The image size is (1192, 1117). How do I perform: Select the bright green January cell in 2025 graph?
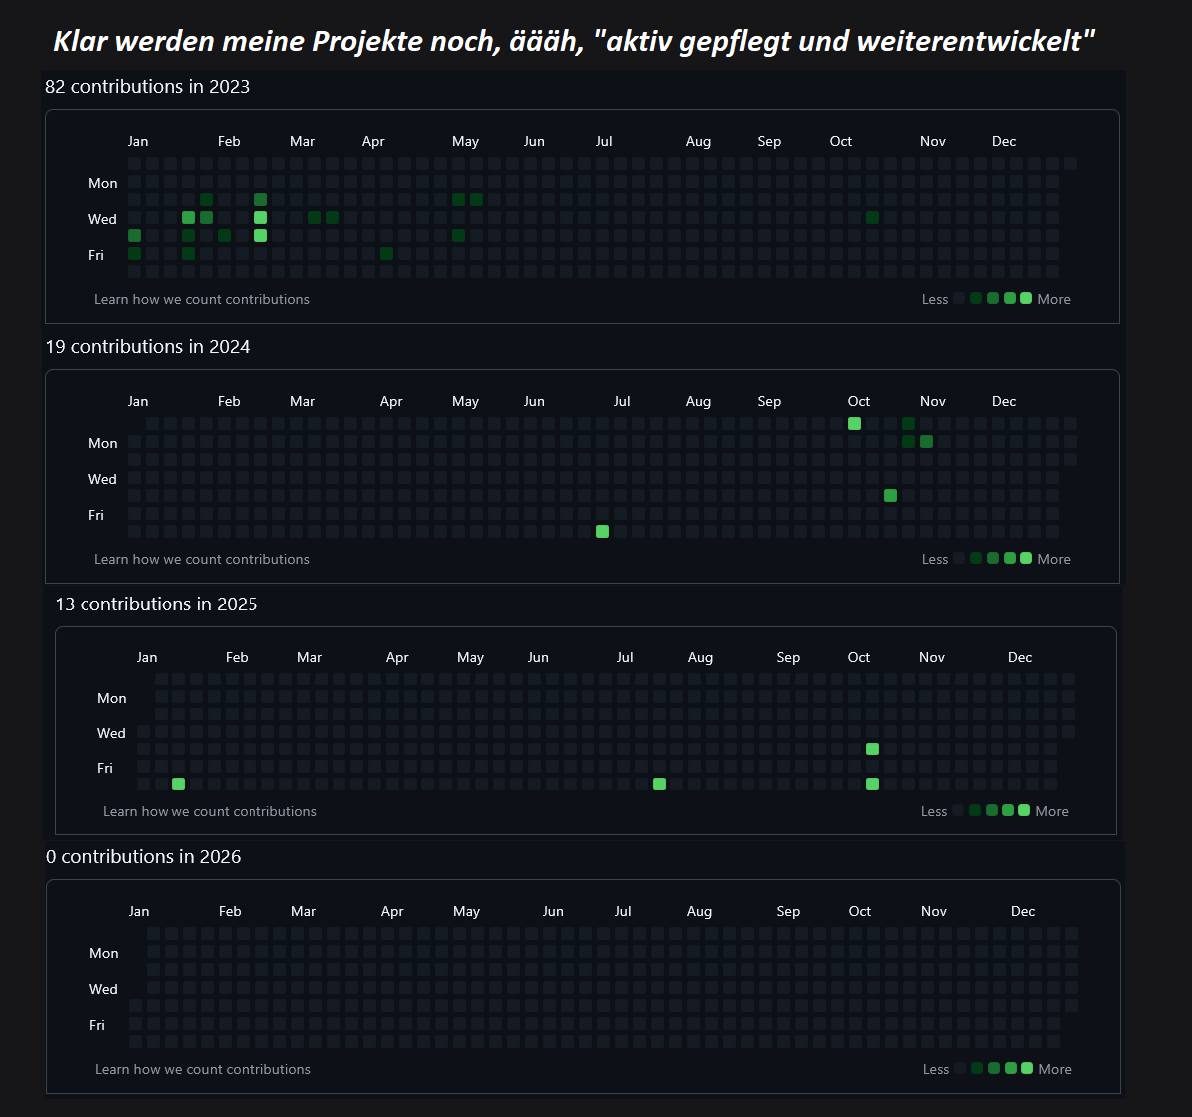click(x=179, y=784)
